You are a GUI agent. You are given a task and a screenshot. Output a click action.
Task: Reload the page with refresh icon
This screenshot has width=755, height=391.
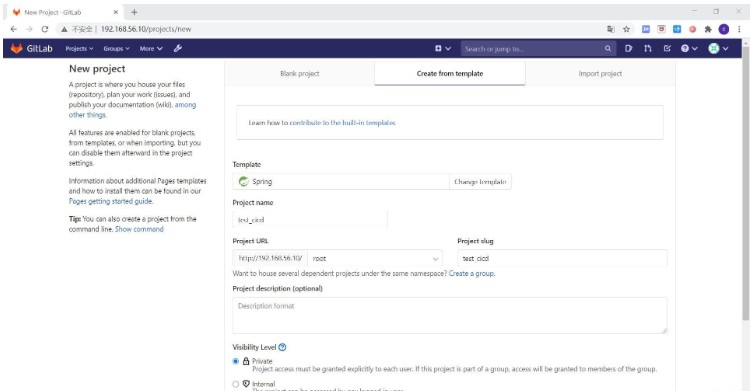(45, 29)
